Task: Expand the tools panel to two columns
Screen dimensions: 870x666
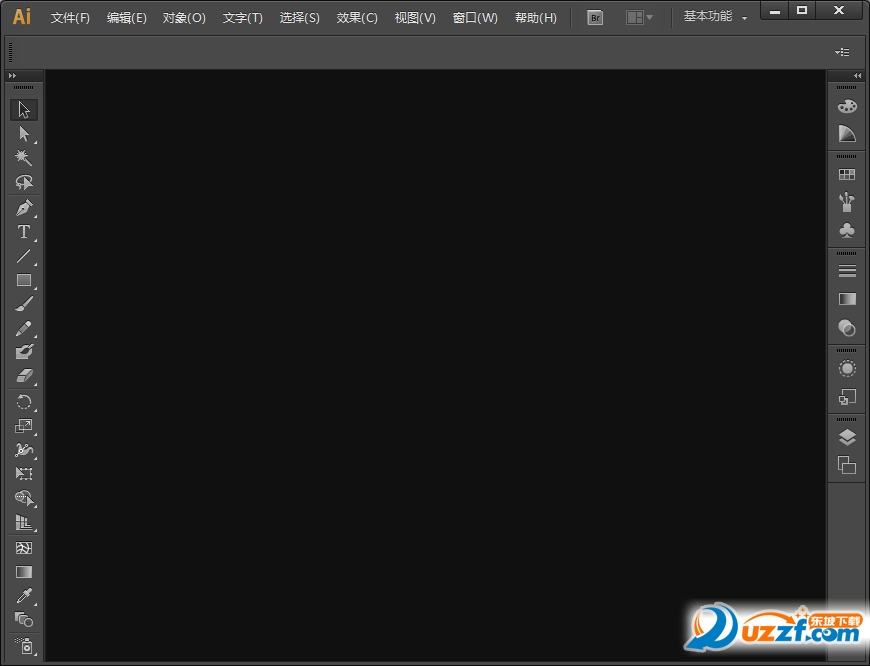Action: [x=12, y=75]
